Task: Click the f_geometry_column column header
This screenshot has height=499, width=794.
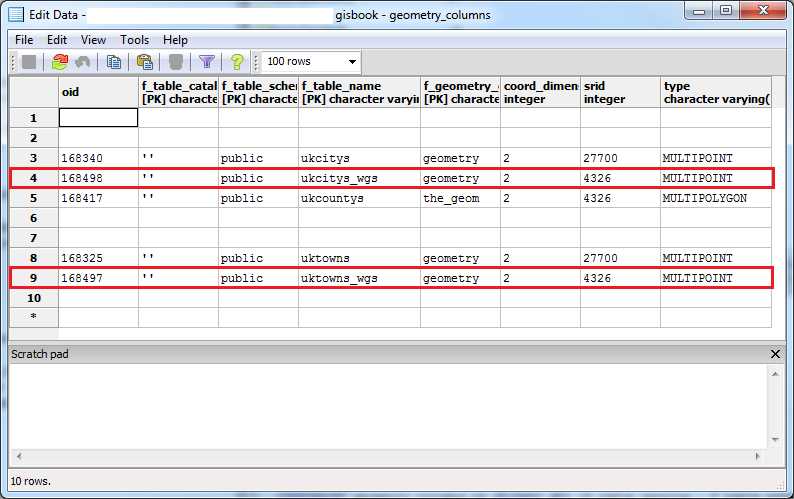Action: 460,92
